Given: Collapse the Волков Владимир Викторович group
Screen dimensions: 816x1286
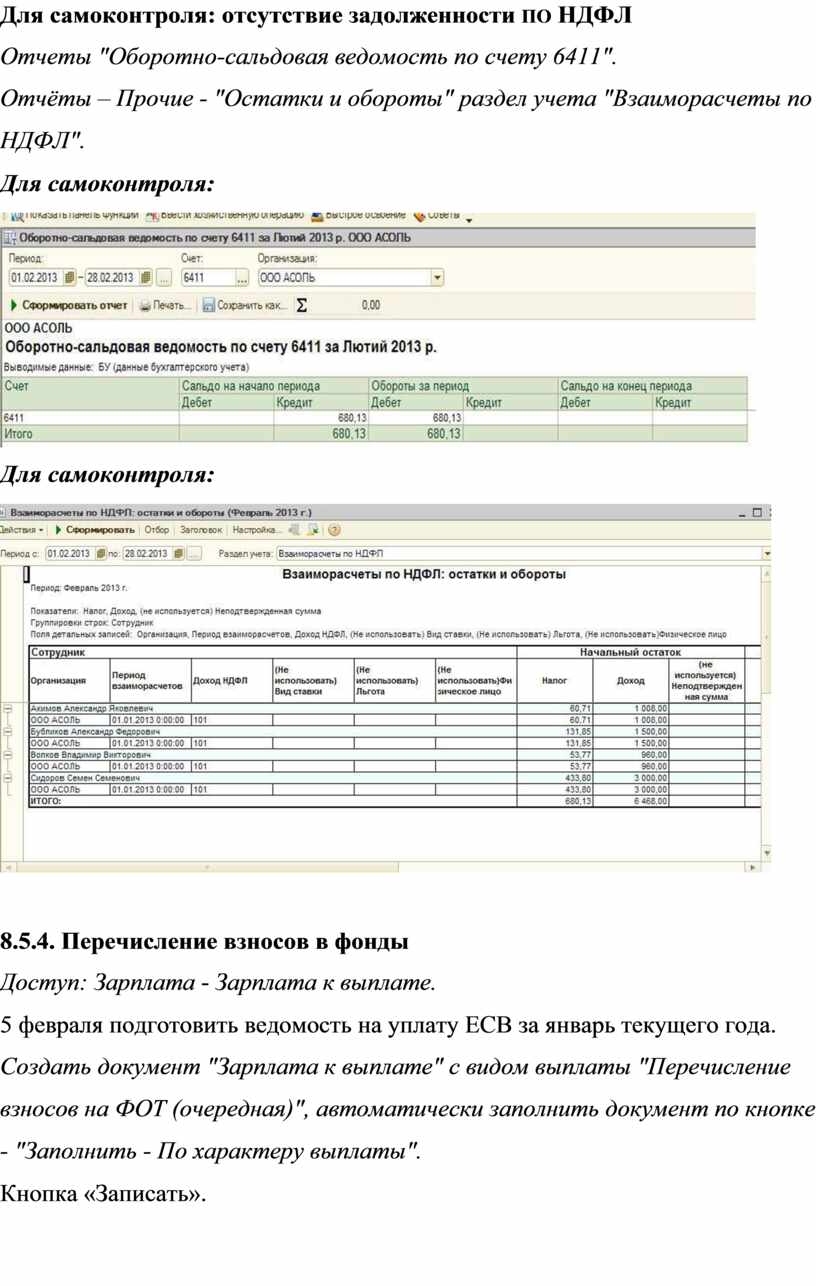Looking at the screenshot, I should pyautogui.click(x=7, y=755).
